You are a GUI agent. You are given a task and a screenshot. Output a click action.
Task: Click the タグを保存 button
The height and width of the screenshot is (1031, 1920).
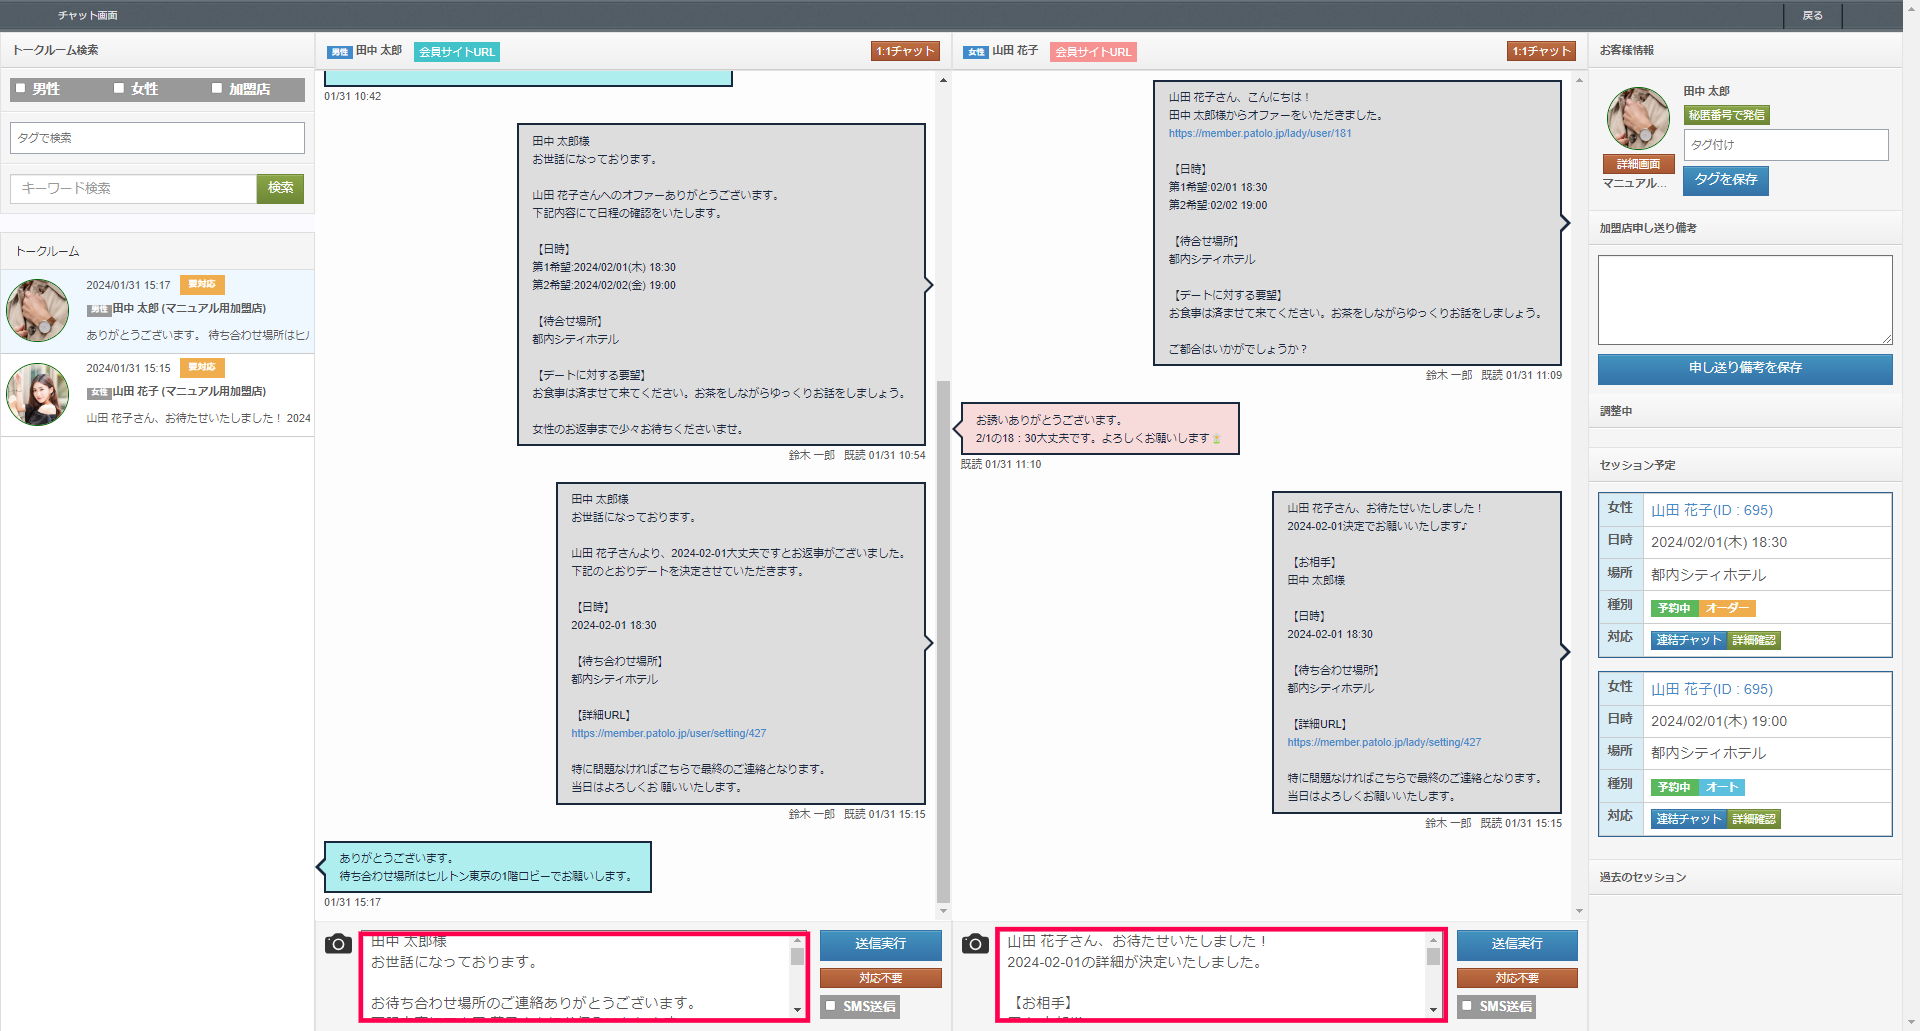click(x=1726, y=180)
